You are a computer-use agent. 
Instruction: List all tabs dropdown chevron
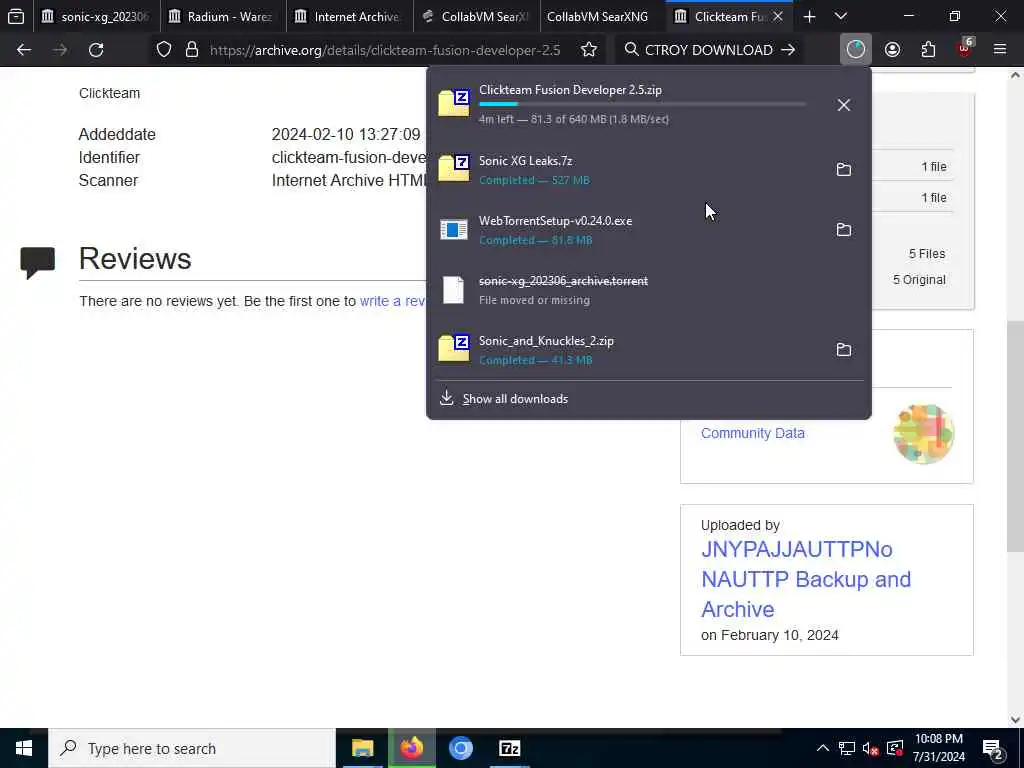click(841, 16)
